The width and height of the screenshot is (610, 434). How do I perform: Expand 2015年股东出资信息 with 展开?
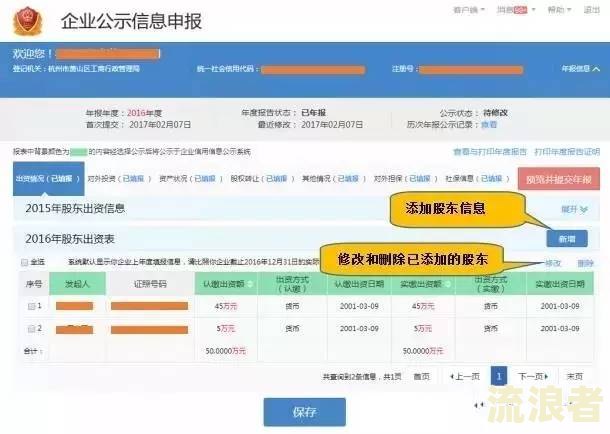[x=574, y=209]
